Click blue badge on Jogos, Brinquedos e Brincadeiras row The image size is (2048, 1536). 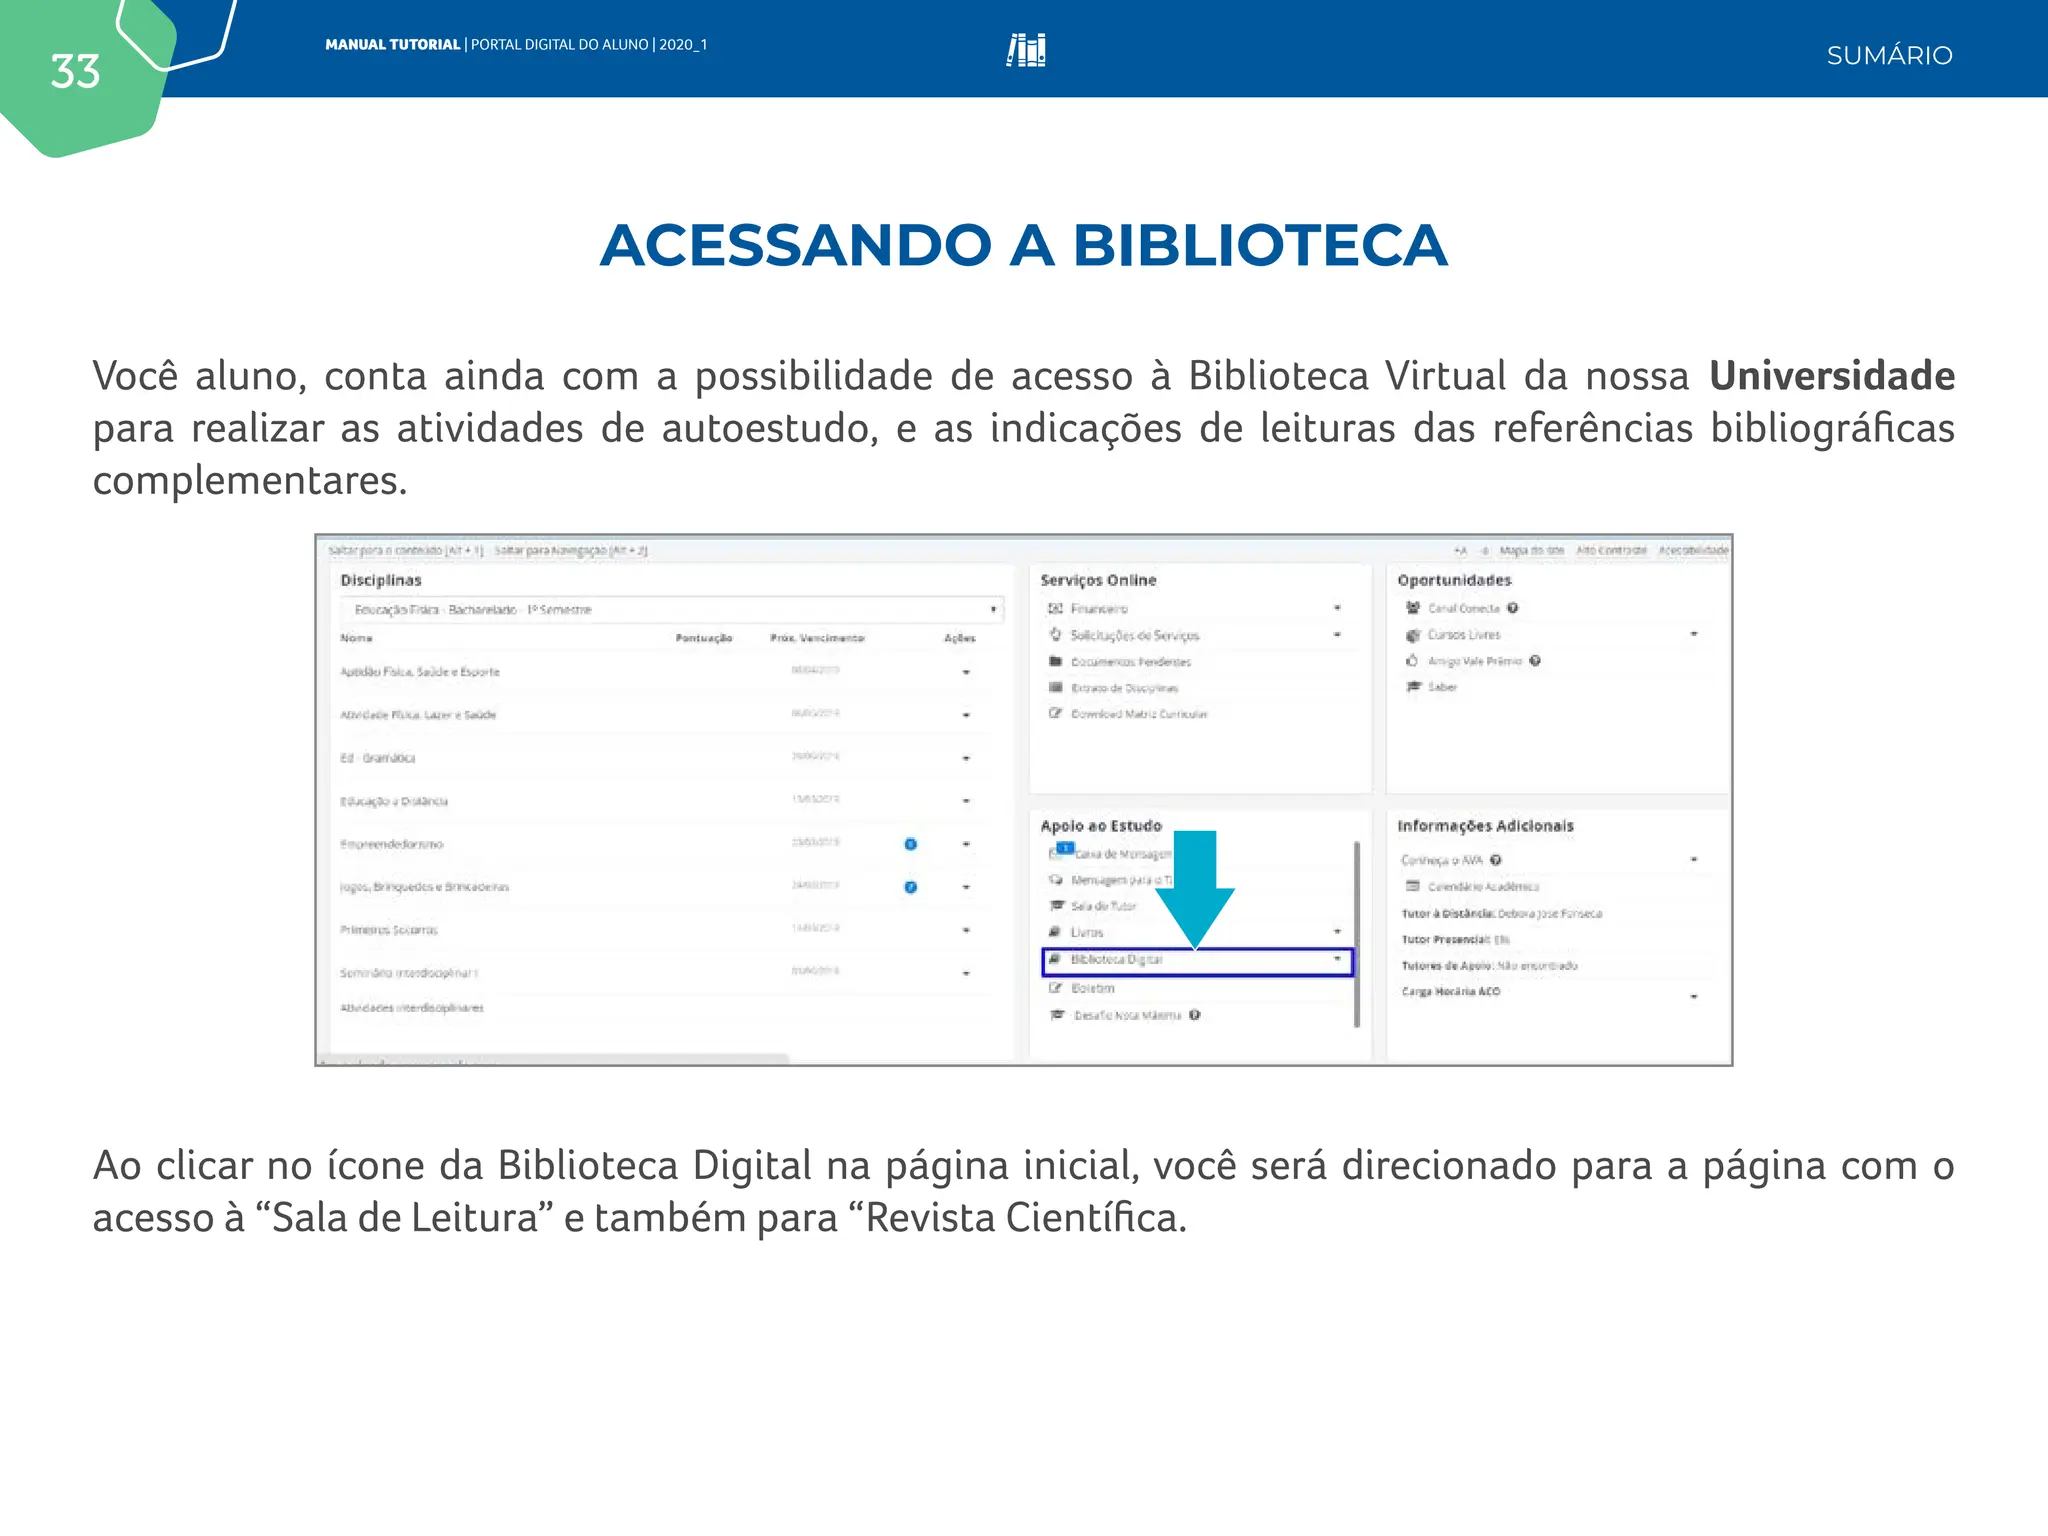point(910,887)
